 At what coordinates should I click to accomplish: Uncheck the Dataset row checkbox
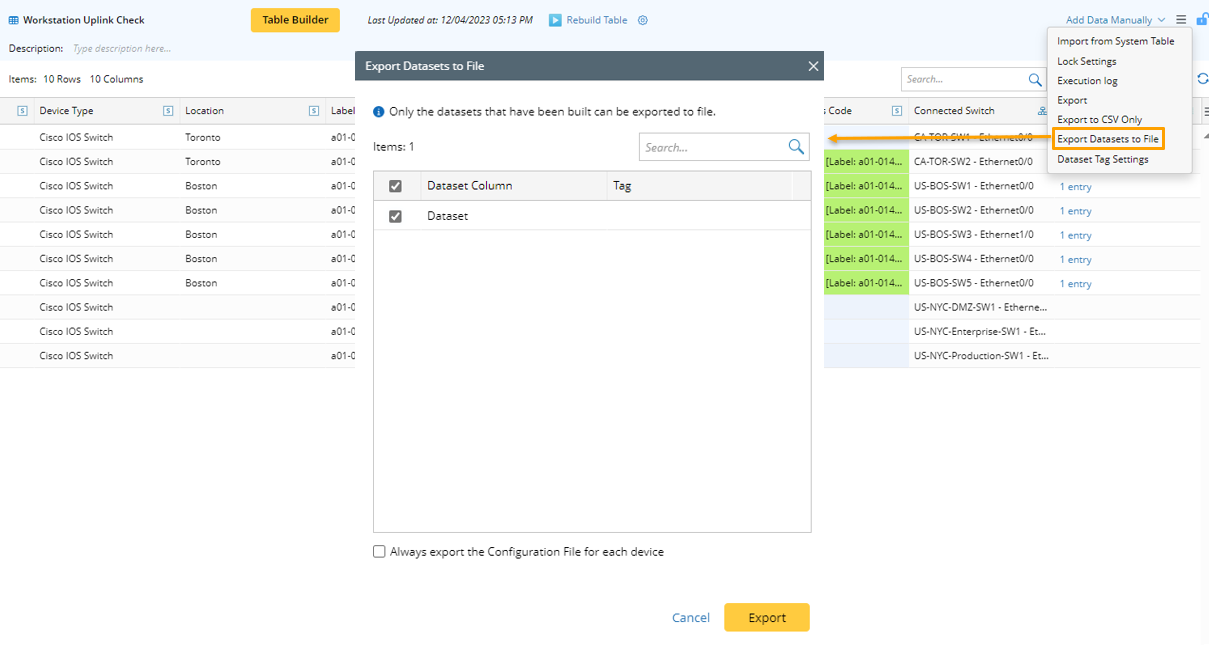tap(395, 216)
